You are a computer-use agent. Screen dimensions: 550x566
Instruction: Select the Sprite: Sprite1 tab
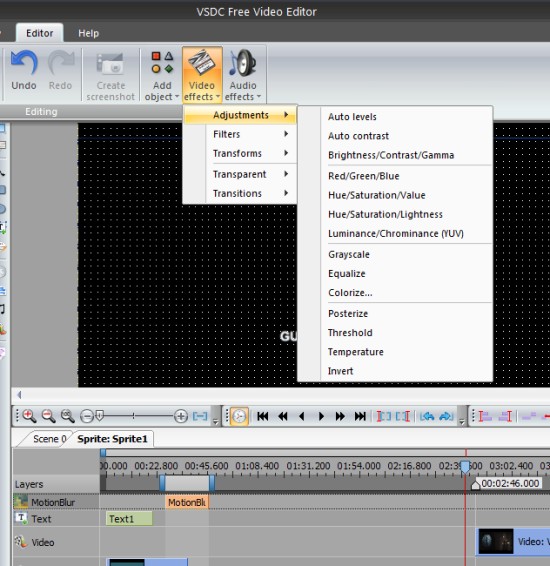[x=112, y=439]
